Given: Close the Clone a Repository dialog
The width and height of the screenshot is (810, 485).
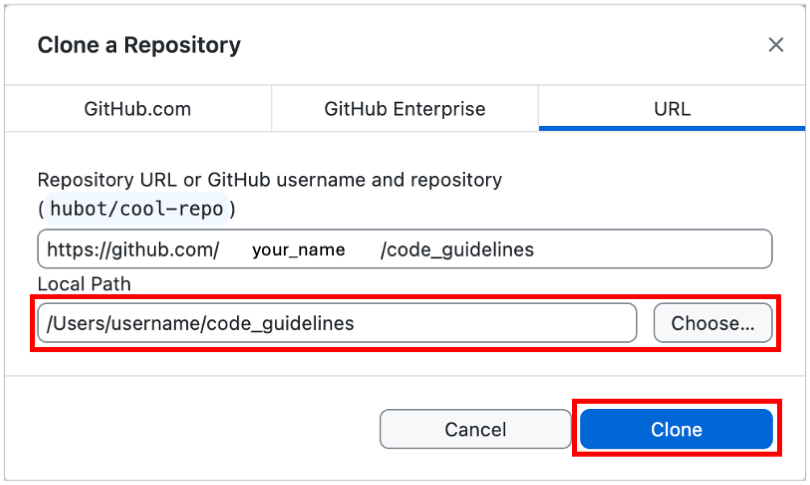Looking at the screenshot, I should (x=775, y=45).
